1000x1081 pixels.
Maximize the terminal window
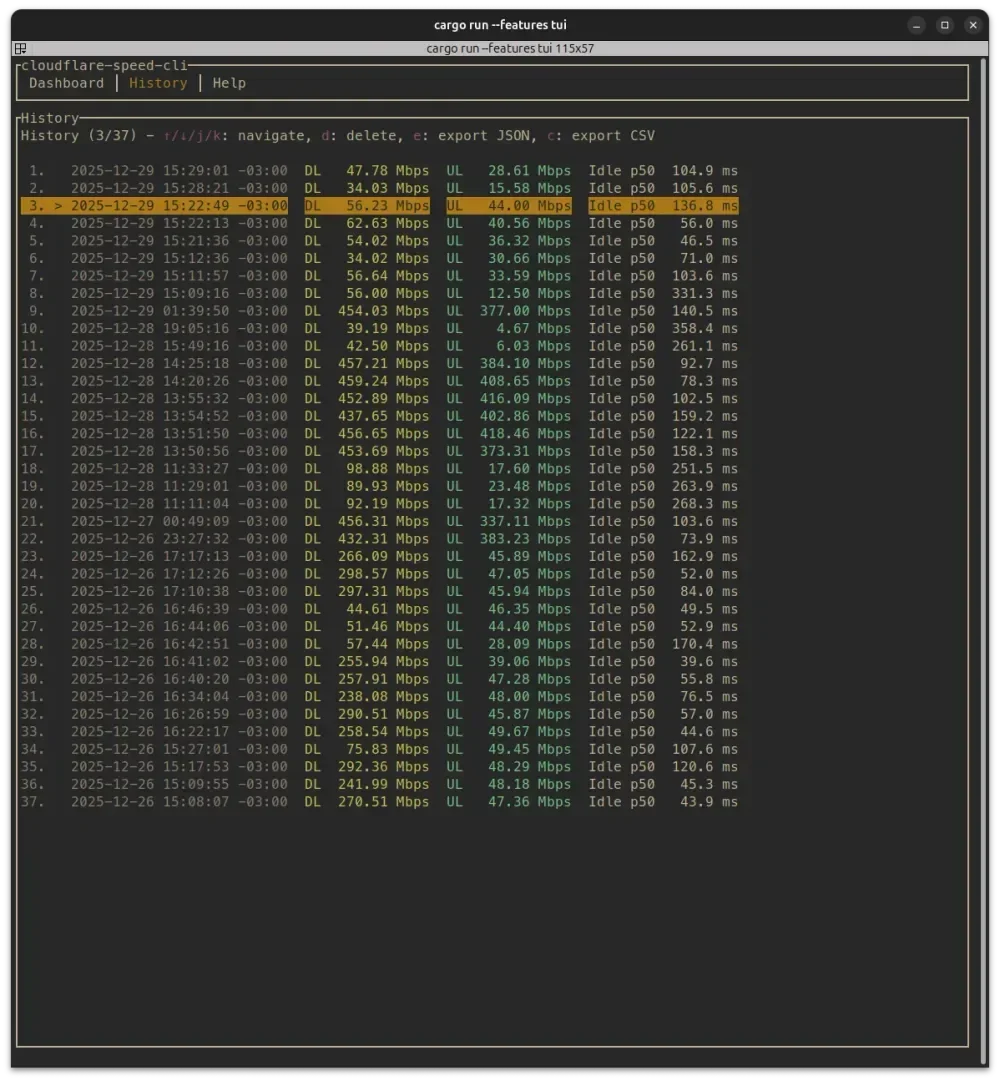[944, 26]
